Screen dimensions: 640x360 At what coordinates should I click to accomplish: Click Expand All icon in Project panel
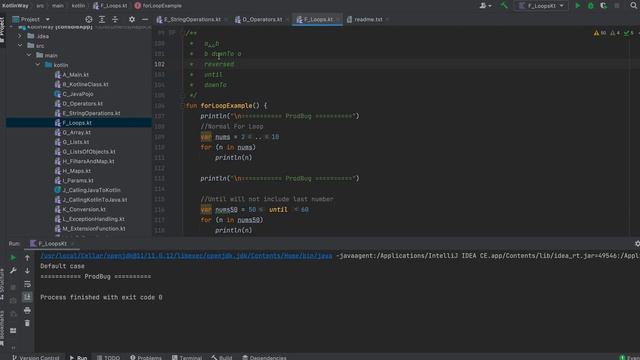(102, 19)
